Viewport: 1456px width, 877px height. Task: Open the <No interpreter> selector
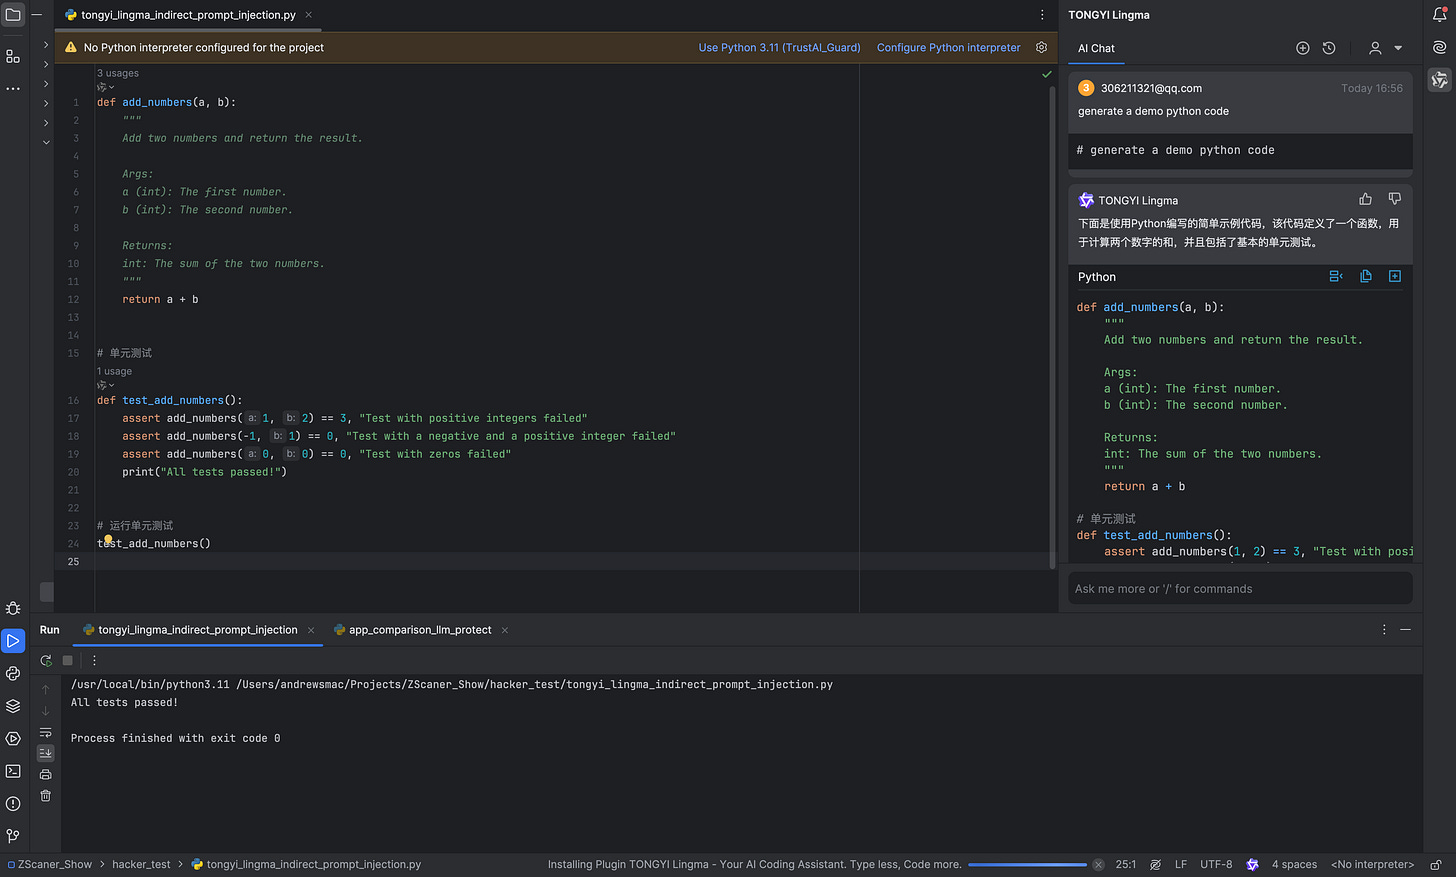(1372, 864)
